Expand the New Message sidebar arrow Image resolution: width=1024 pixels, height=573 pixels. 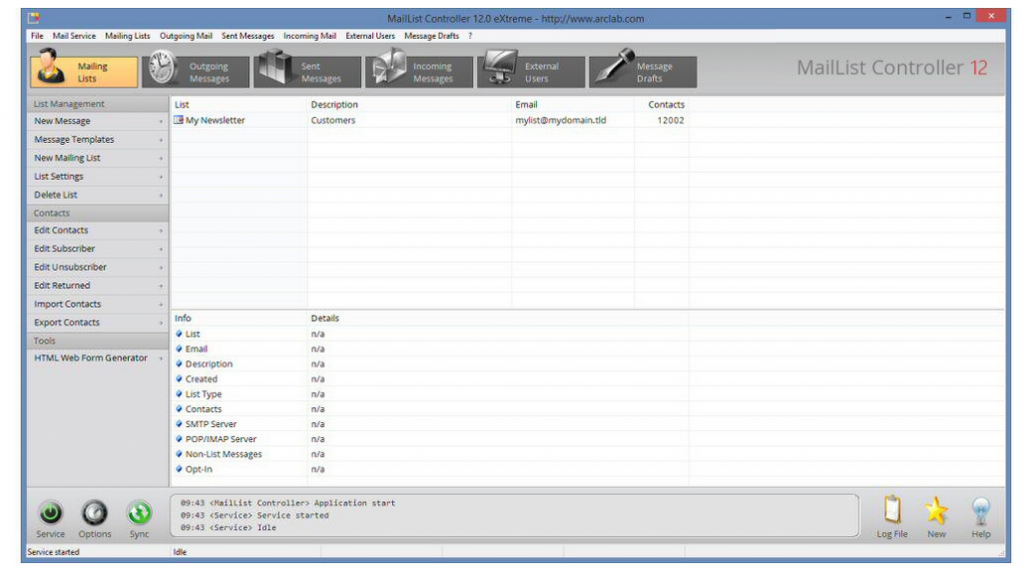(x=161, y=122)
